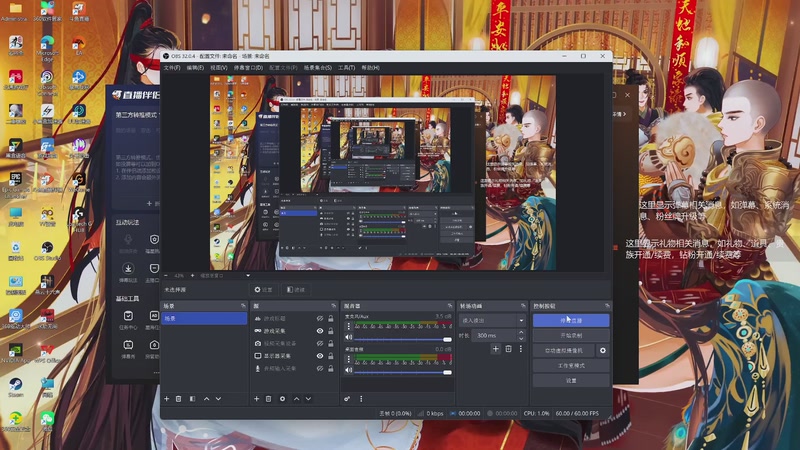800x450 pixels.
Task: Open Microsoft Edge desktop shortcut
Action: click(x=47, y=49)
